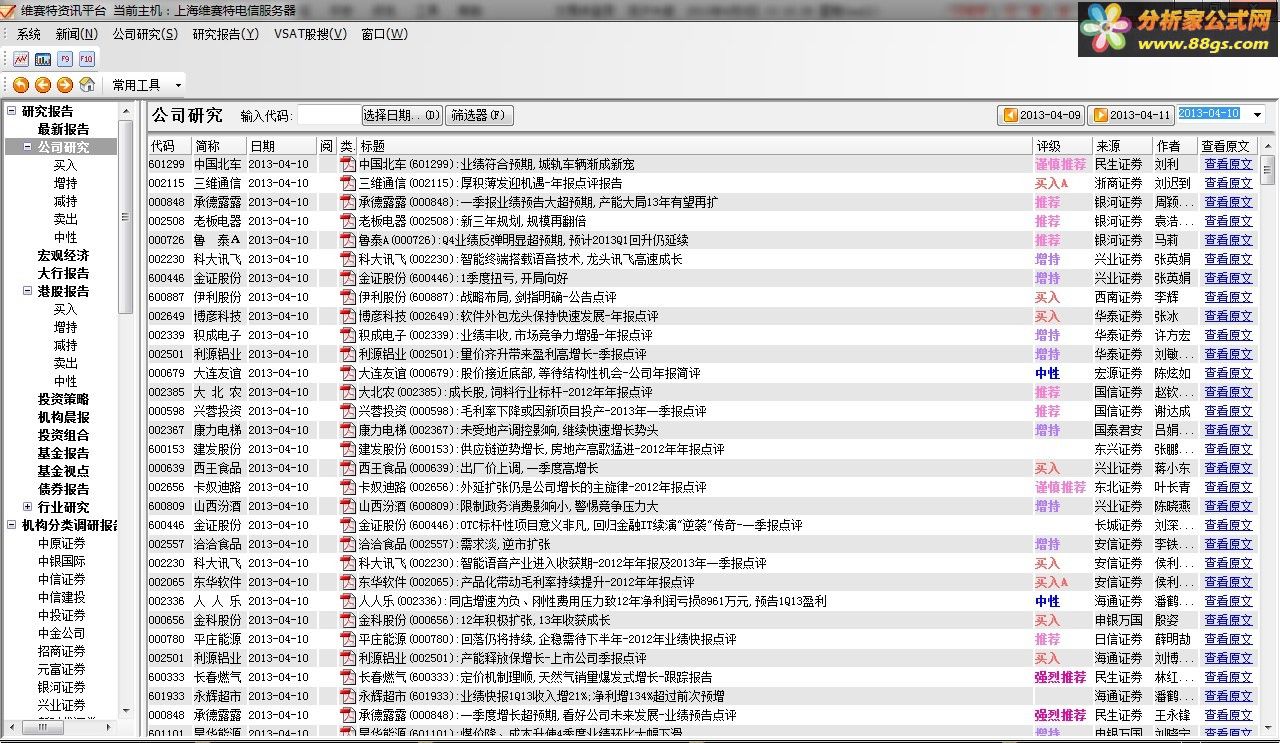Select 最新报告 in the tree

click(x=63, y=129)
